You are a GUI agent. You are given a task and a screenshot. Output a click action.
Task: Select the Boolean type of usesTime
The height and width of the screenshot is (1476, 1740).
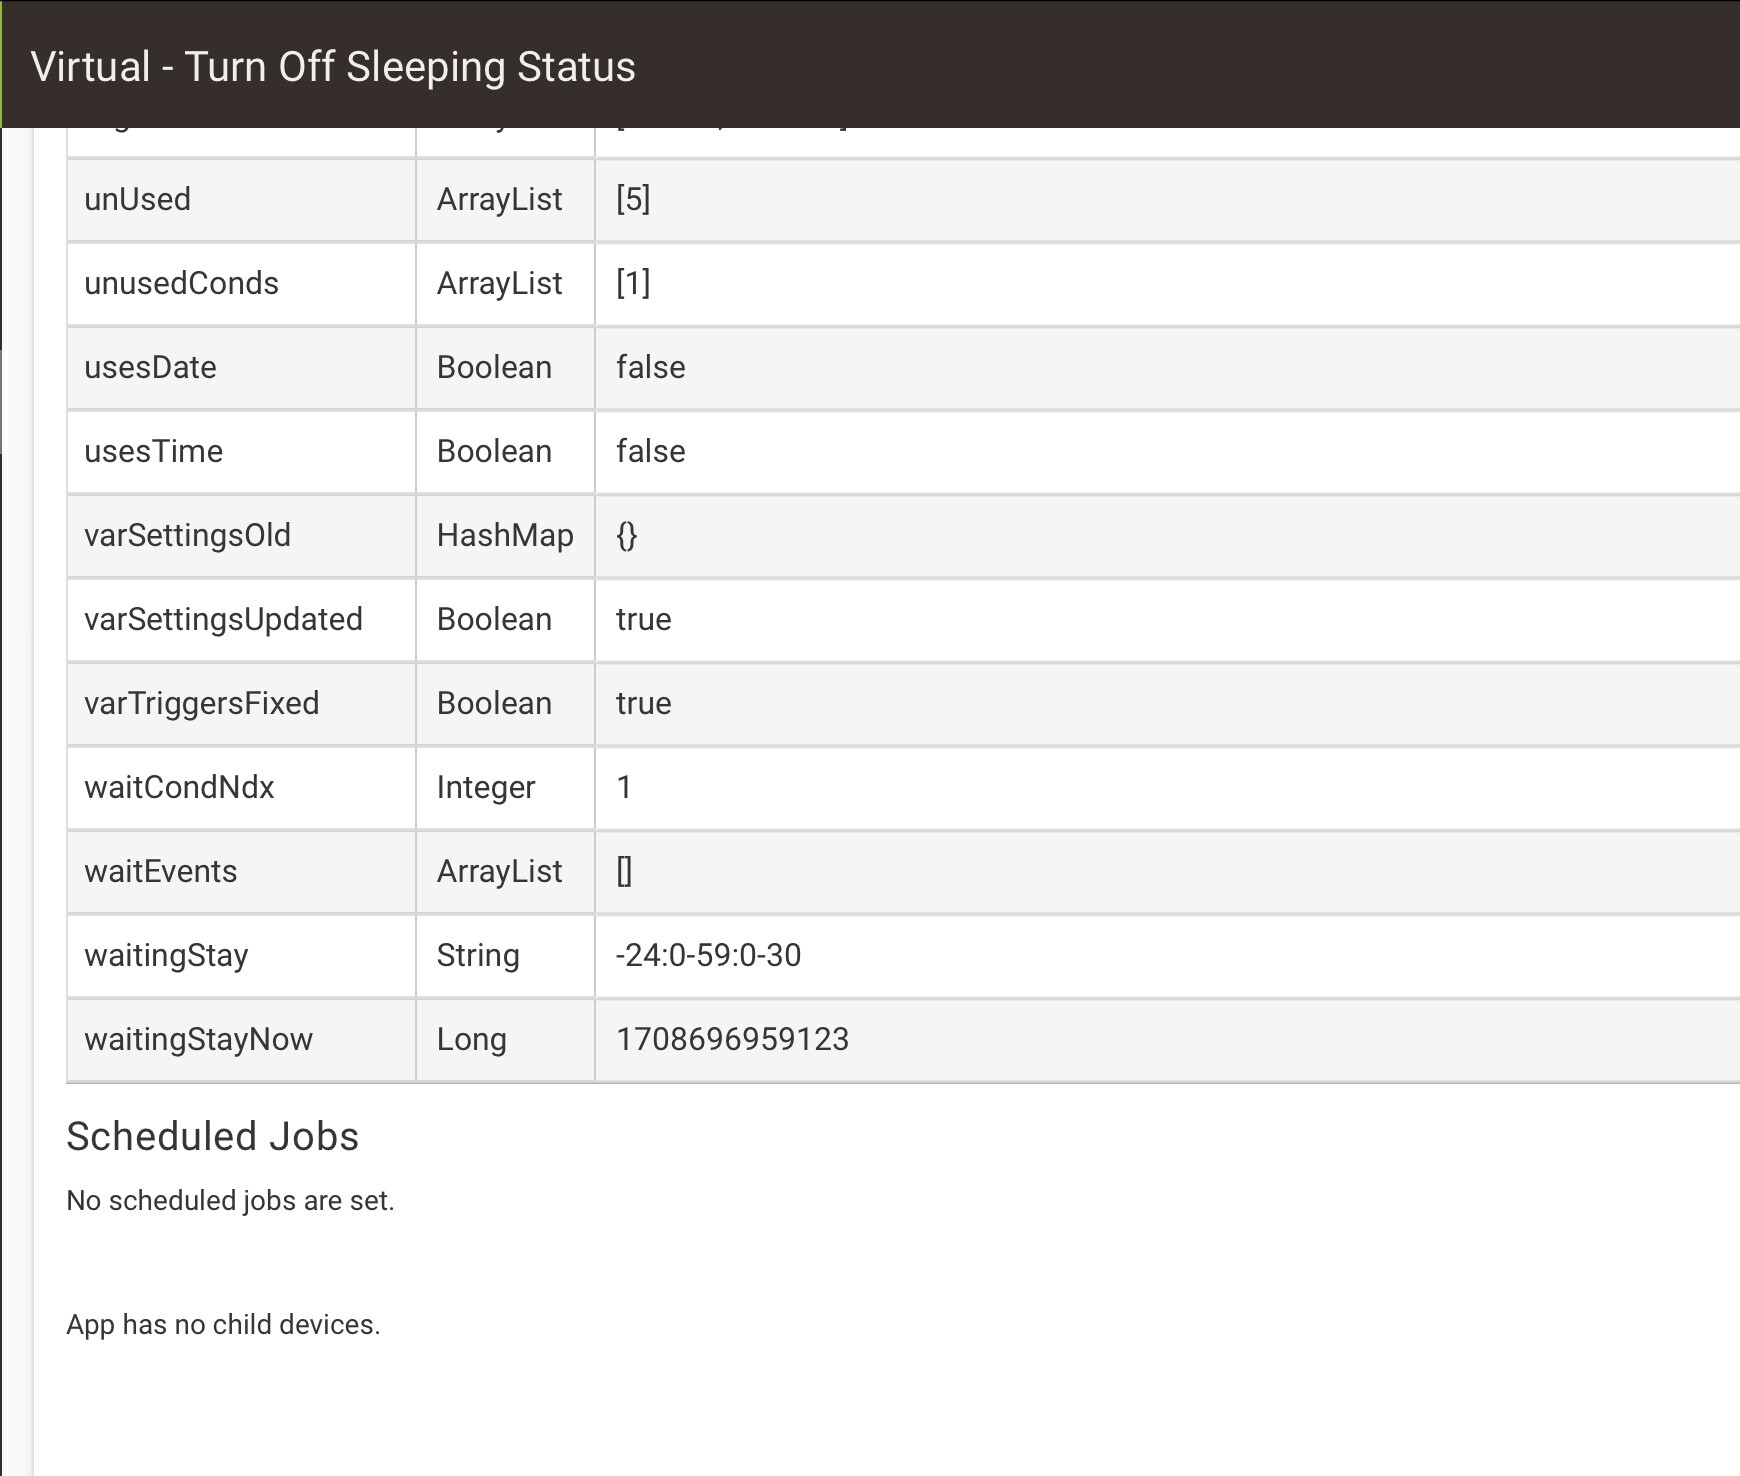tap(494, 451)
